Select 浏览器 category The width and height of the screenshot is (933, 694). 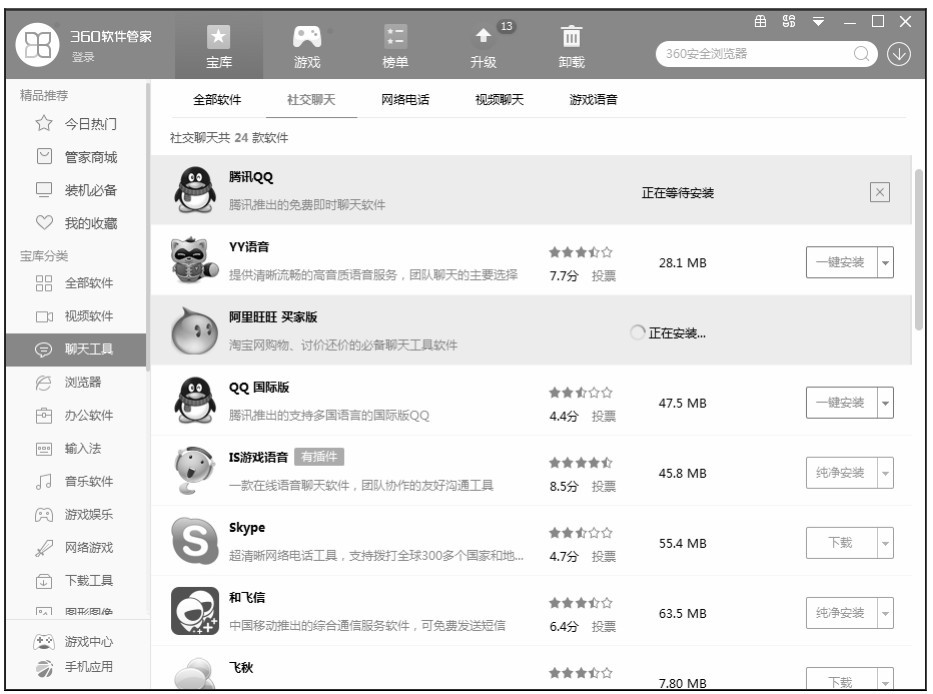point(76,382)
